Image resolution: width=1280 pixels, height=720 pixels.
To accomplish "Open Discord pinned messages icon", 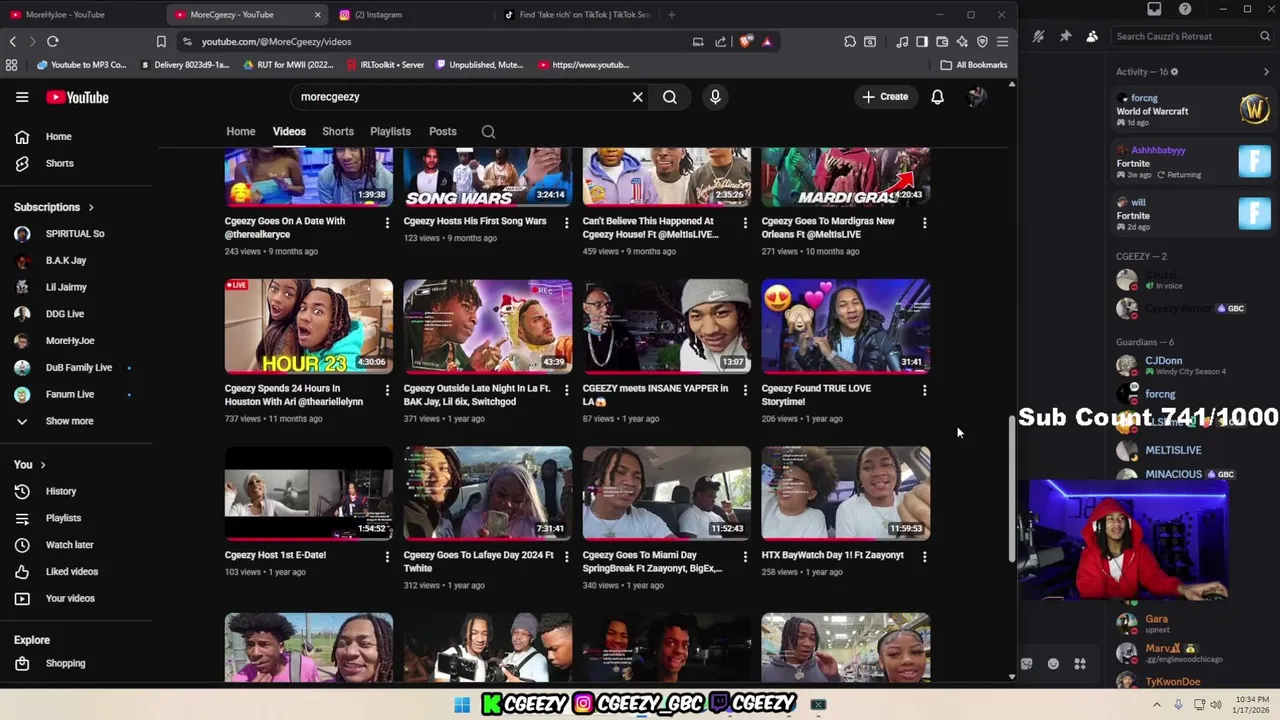I will coord(1065,36).
